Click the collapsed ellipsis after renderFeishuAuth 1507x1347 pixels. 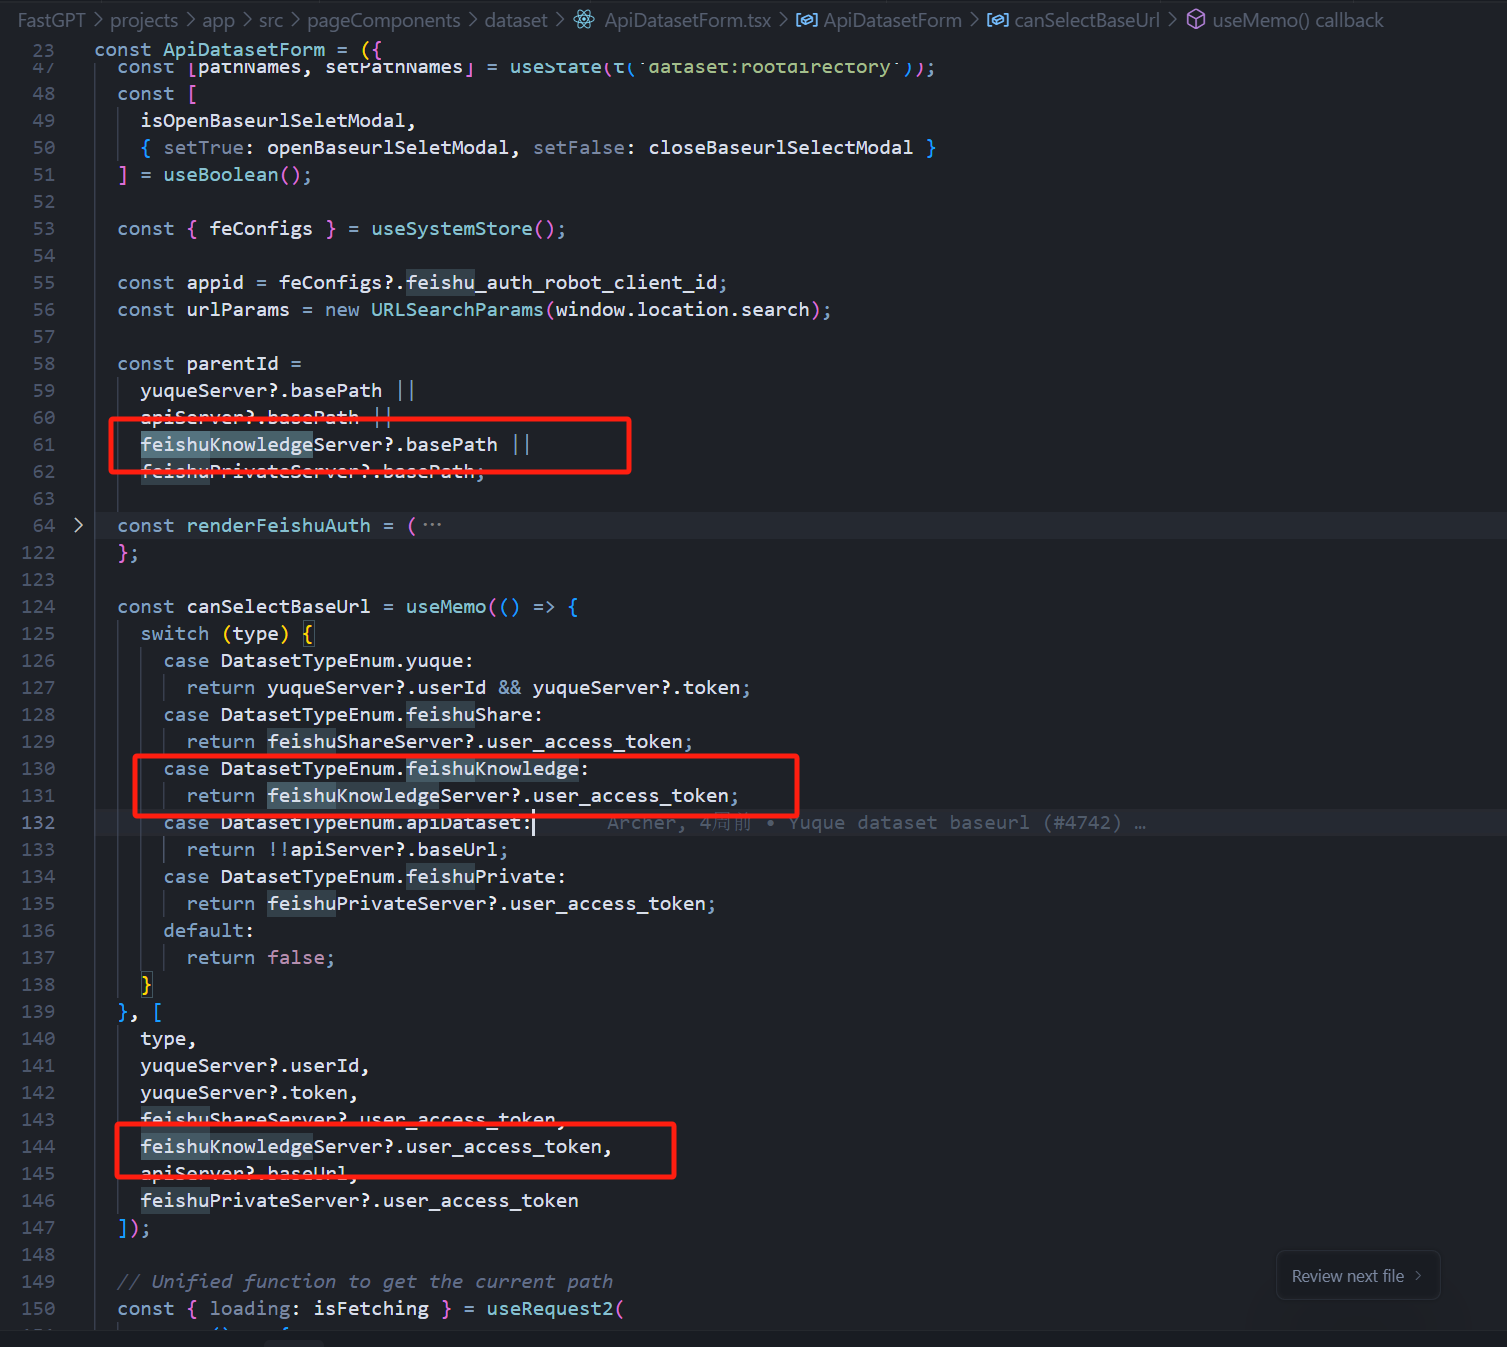tap(432, 525)
